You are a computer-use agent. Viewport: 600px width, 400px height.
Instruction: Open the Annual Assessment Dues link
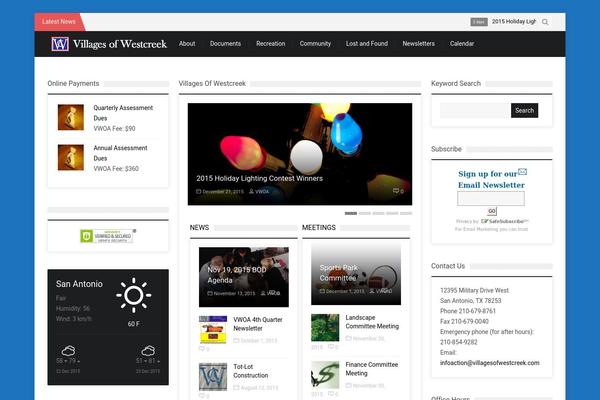click(120, 153)
